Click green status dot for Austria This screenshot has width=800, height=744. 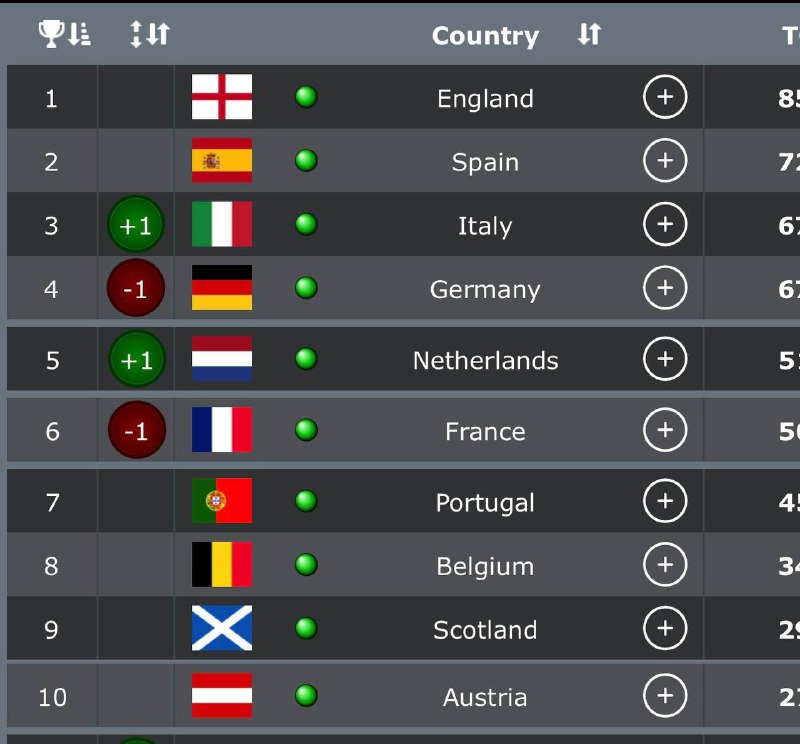tap(306, 696)
